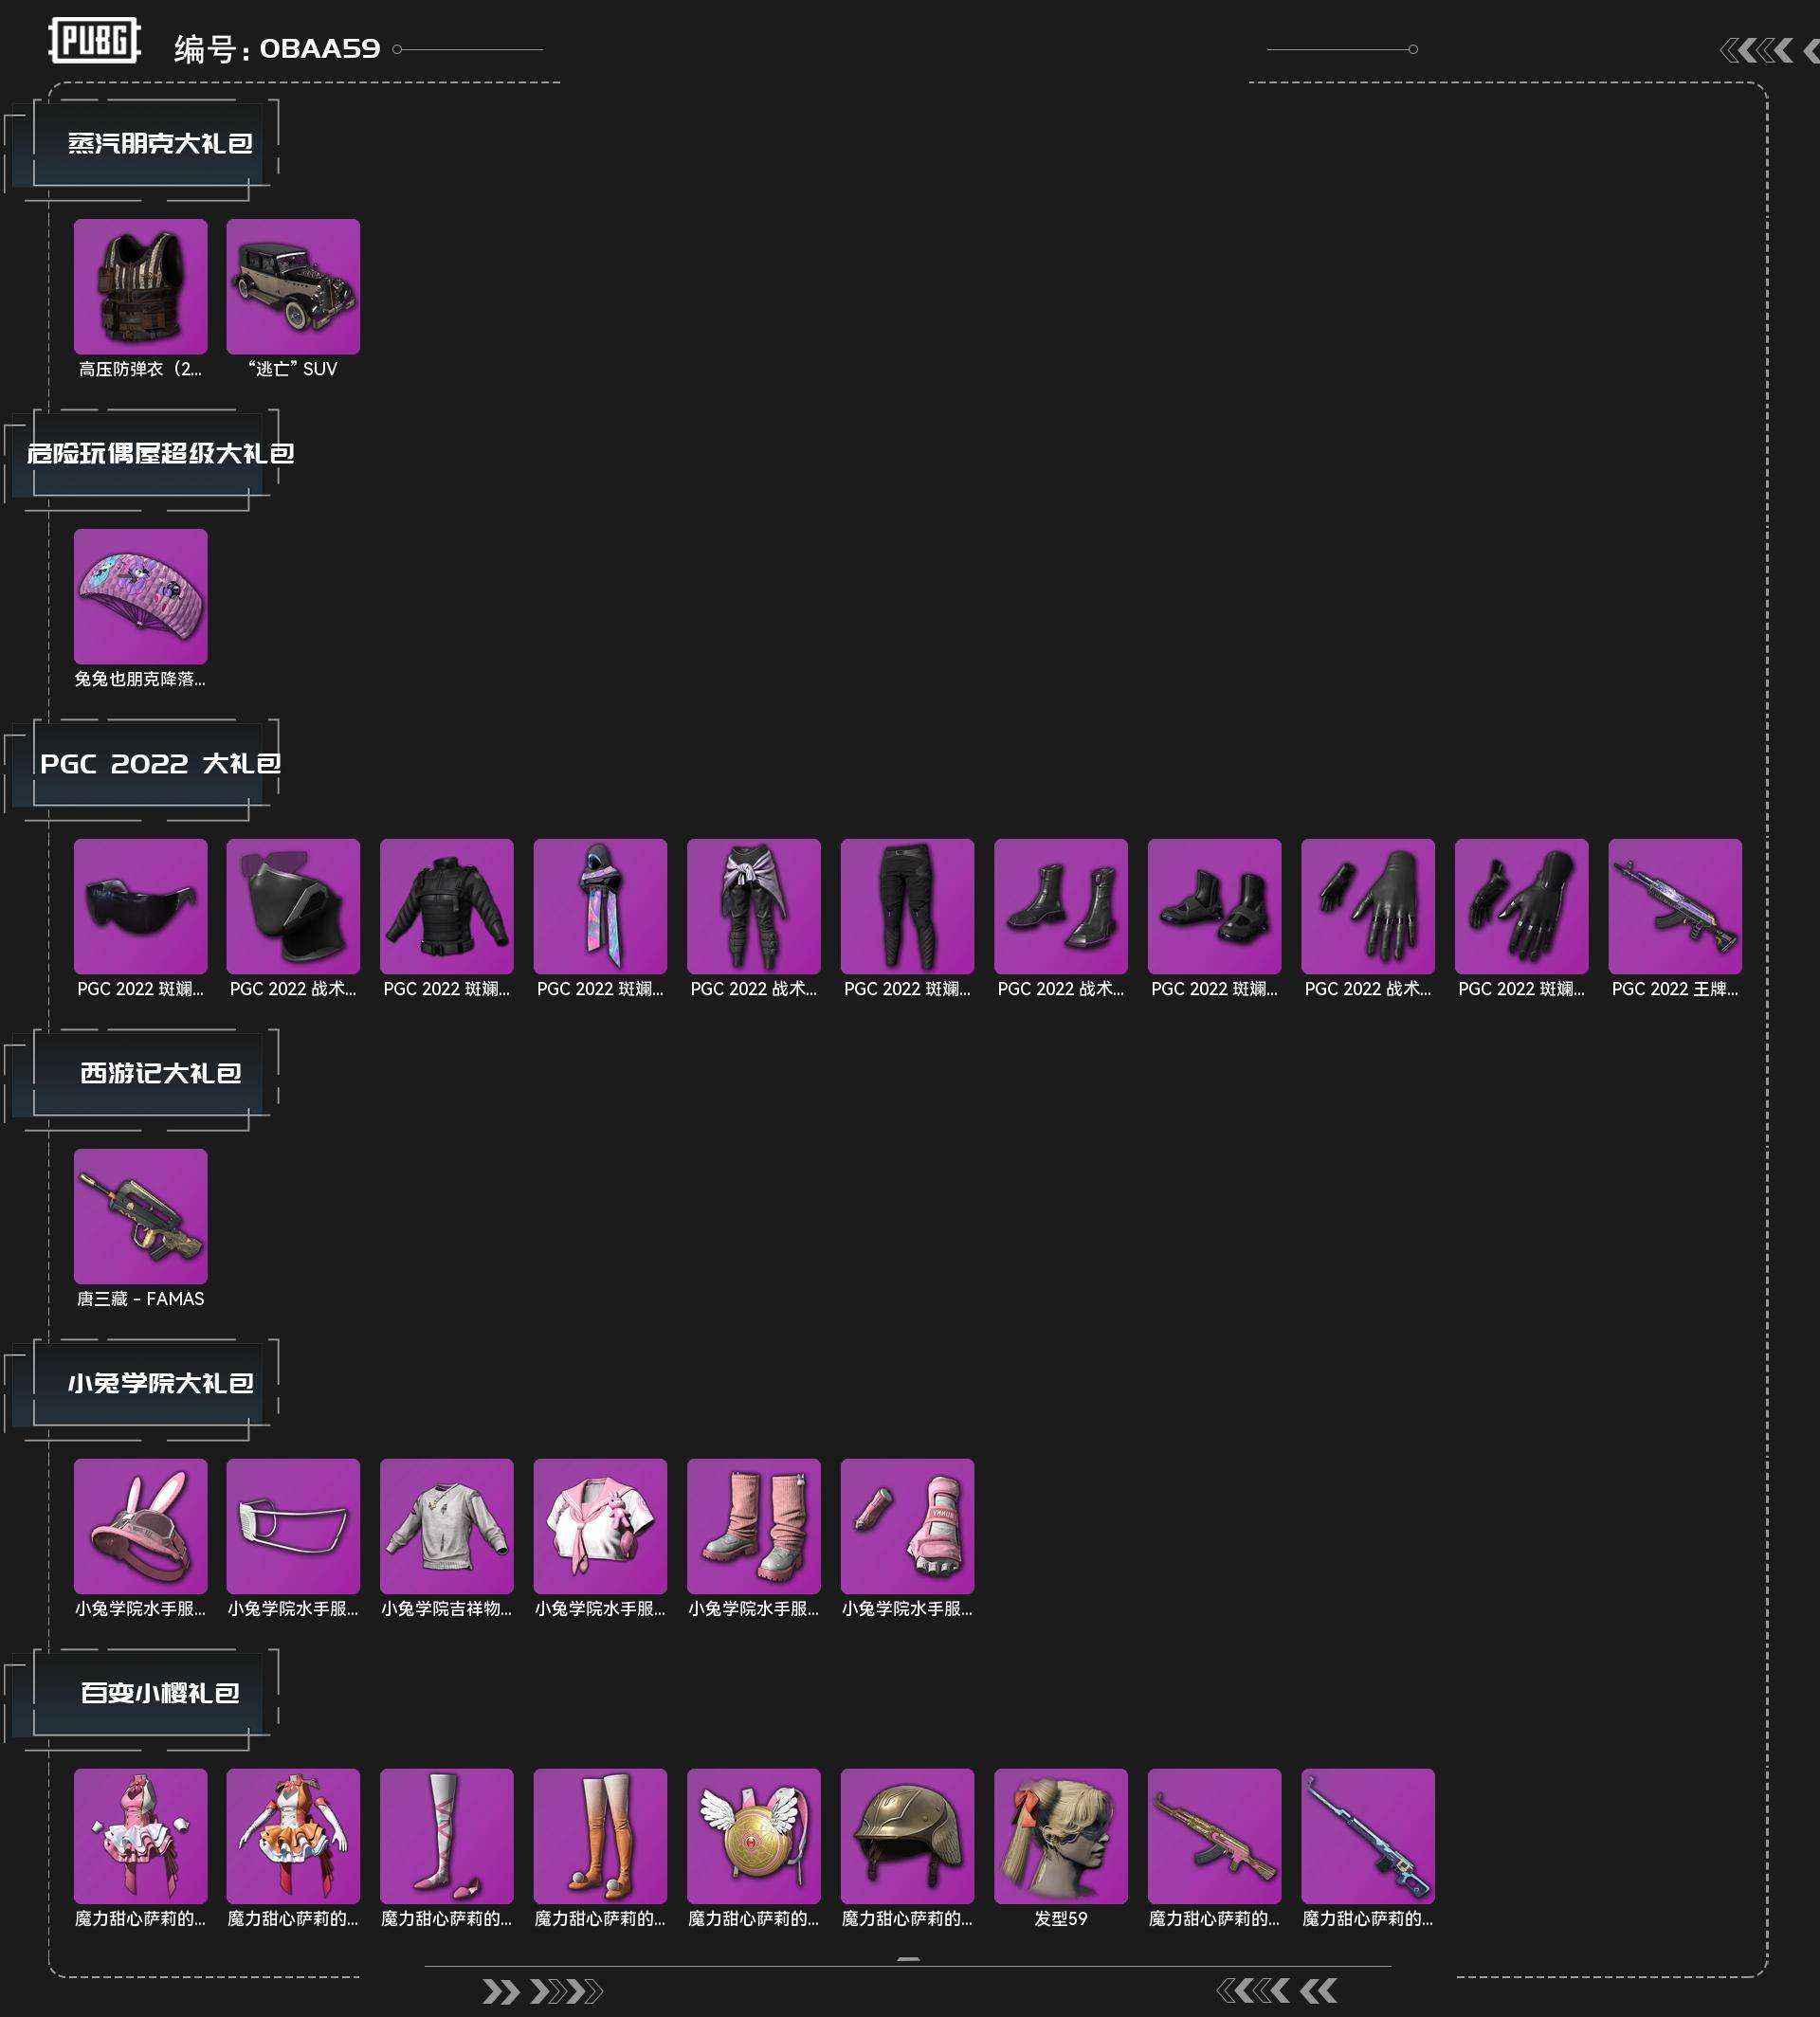This screenshot has width=1820, height=2017.
Task: Select the pink AKM weapon skin
Action: [x=1214, y=1836]
